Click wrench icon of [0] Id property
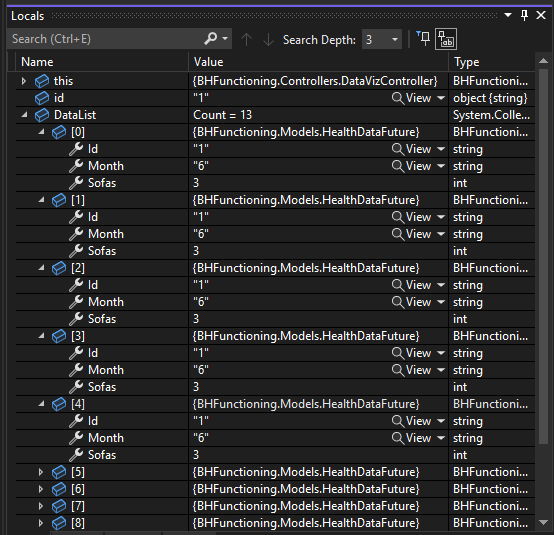The width and height of the screenshot is (554, 535). [x=76, y=149]
